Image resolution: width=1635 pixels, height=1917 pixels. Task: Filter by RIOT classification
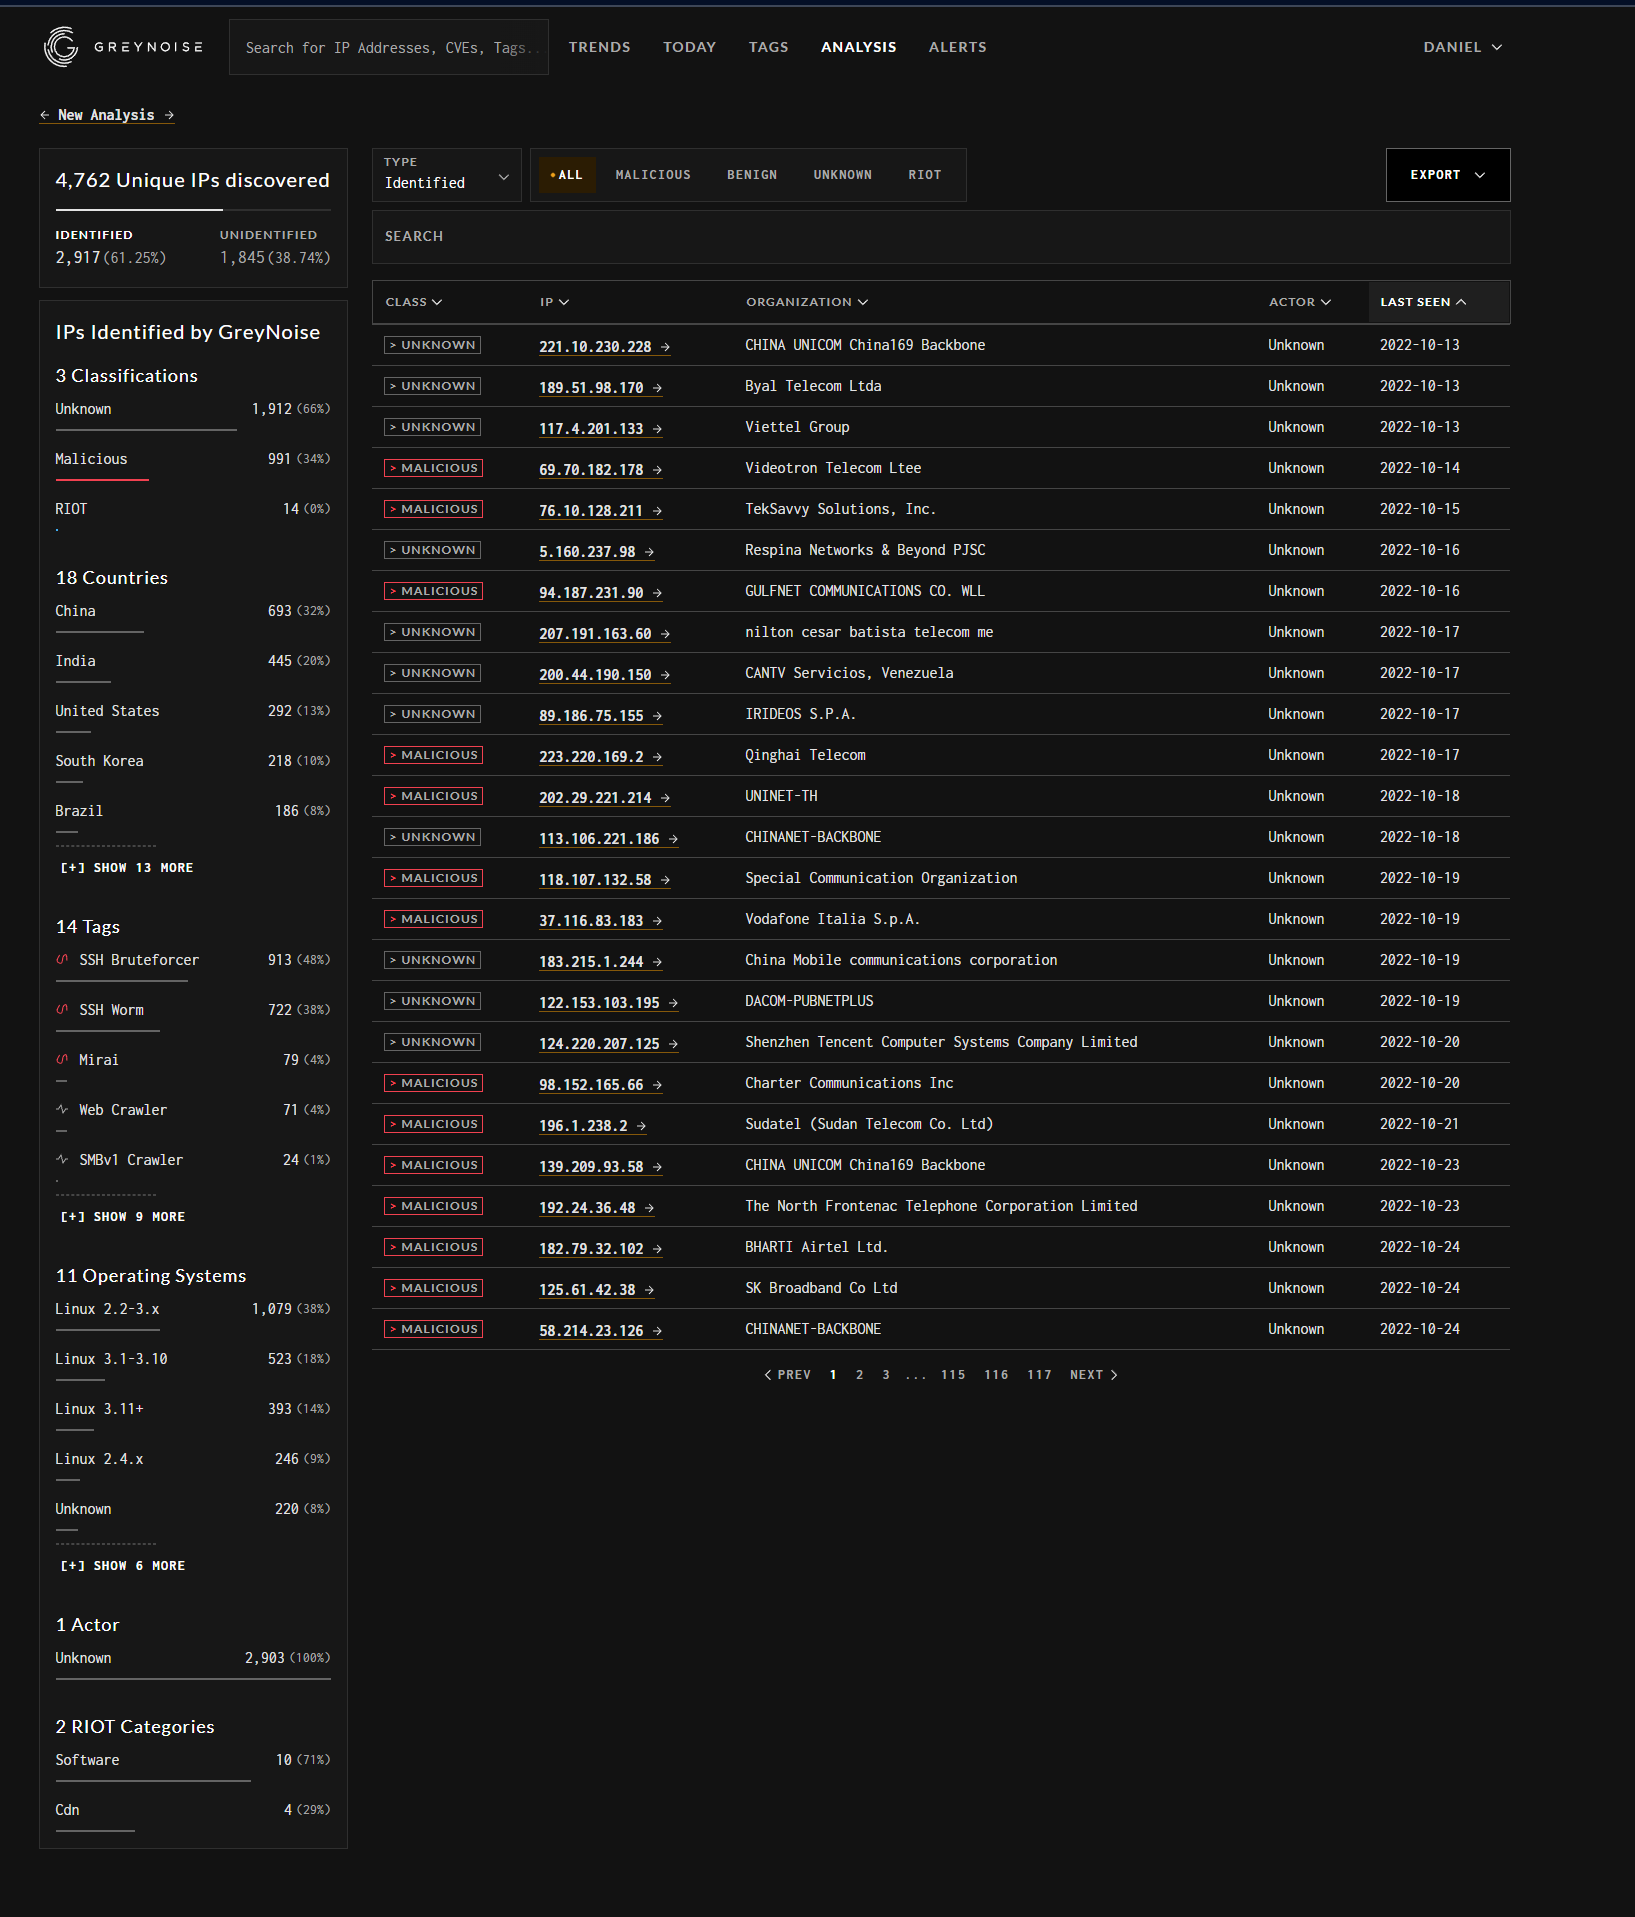point(925,175)
